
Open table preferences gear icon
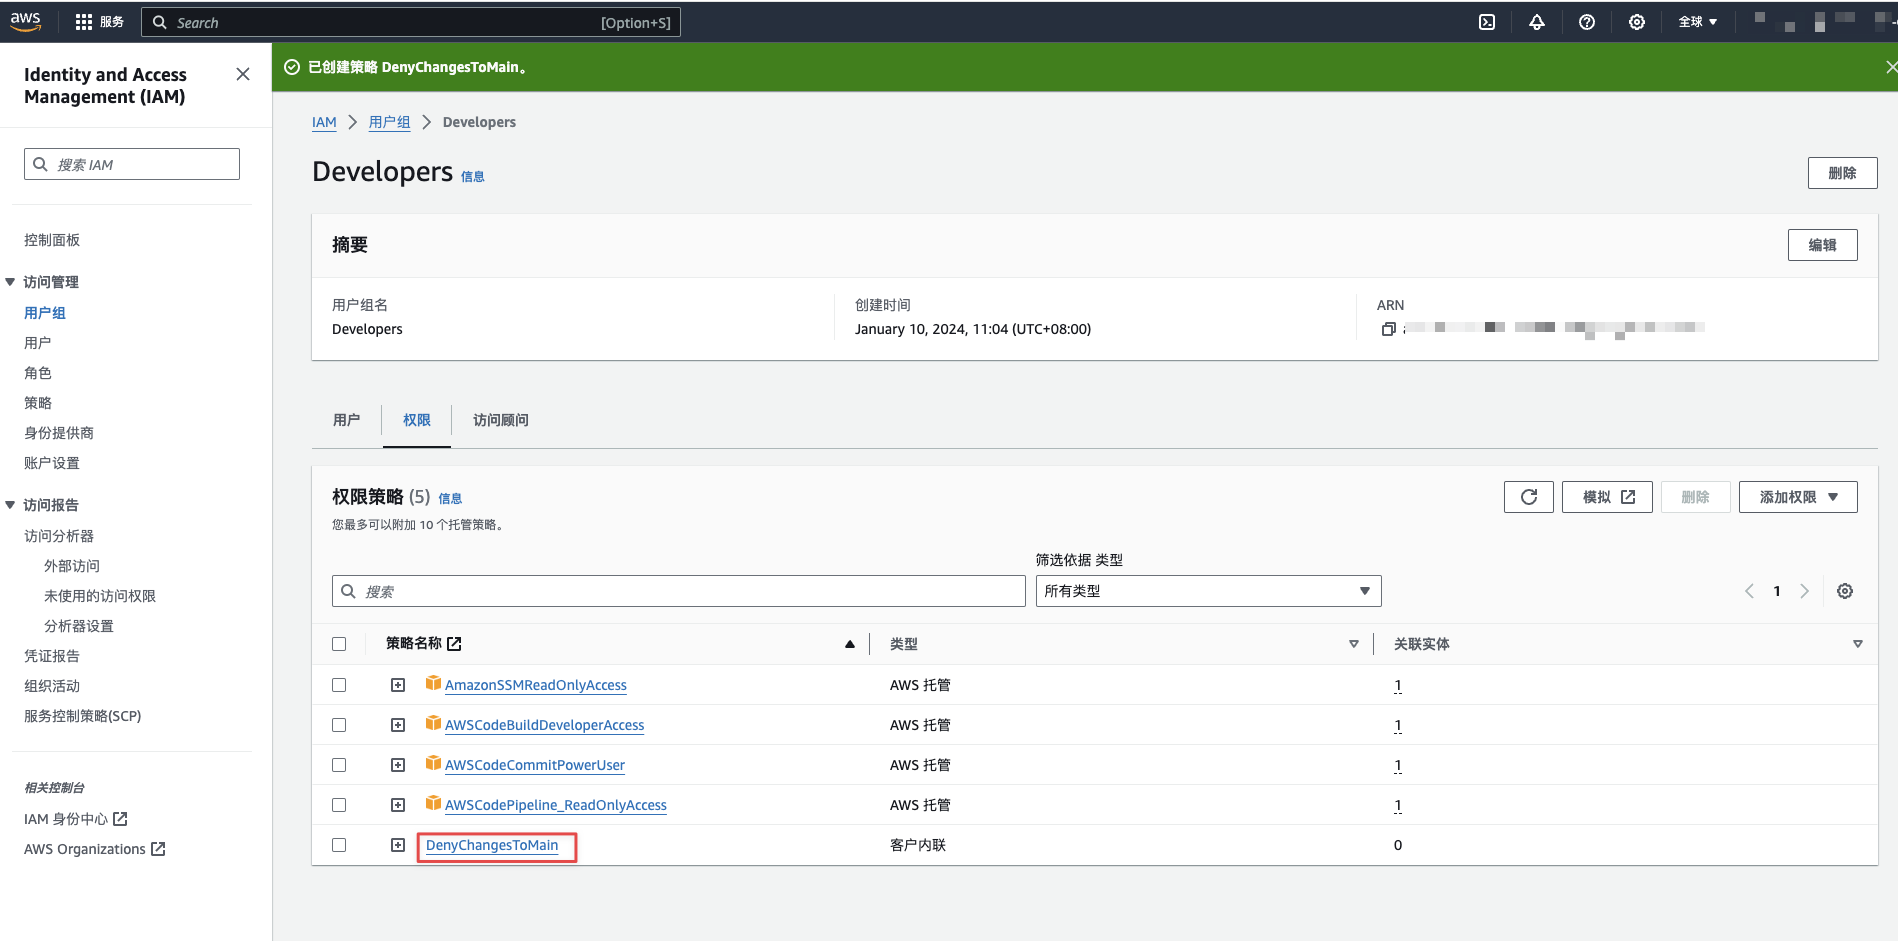tap(1845, 591)
